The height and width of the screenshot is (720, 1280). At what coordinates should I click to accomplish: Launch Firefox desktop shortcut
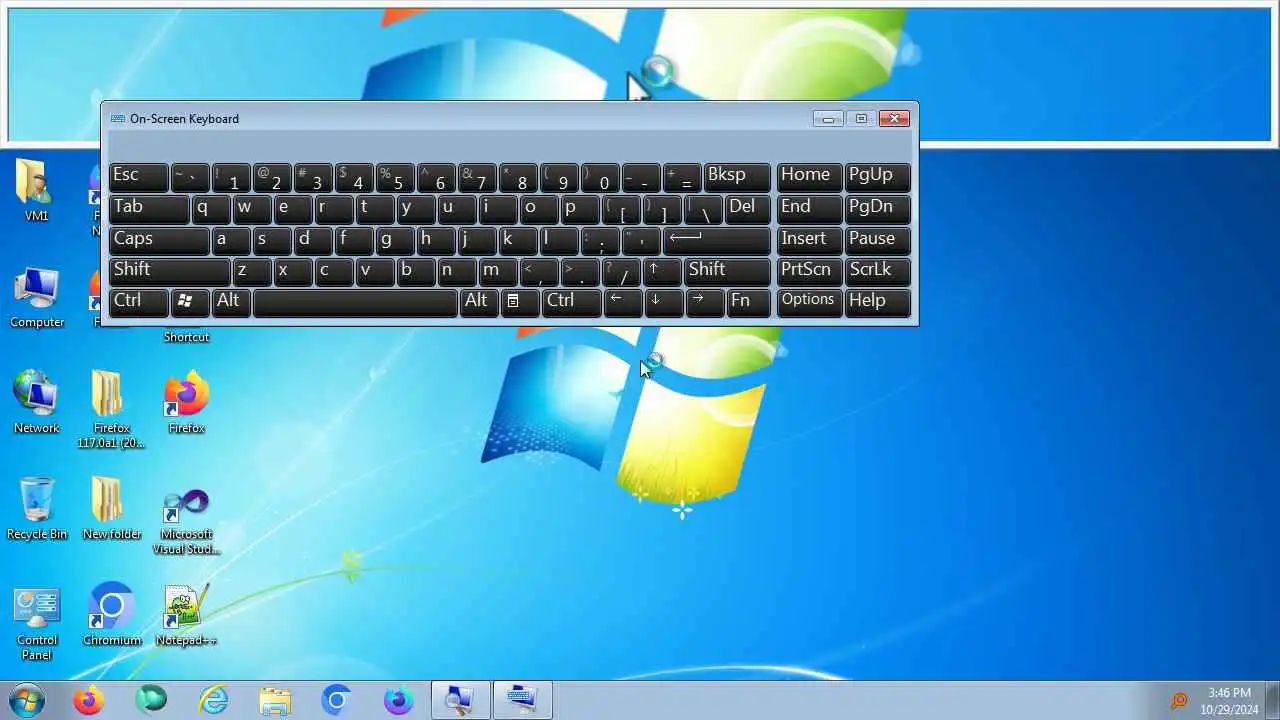tap(186, 403)
